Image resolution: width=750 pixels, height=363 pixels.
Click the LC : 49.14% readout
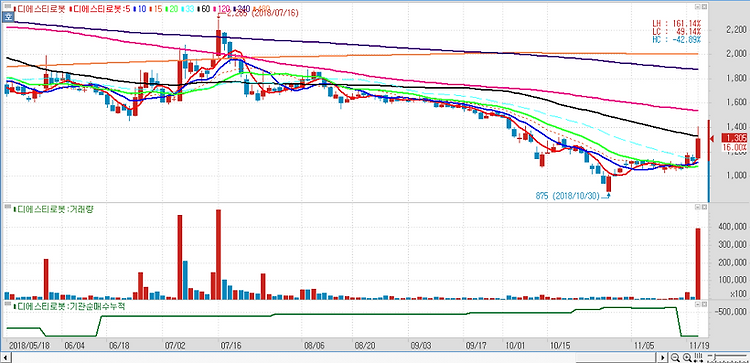(677, 31)
